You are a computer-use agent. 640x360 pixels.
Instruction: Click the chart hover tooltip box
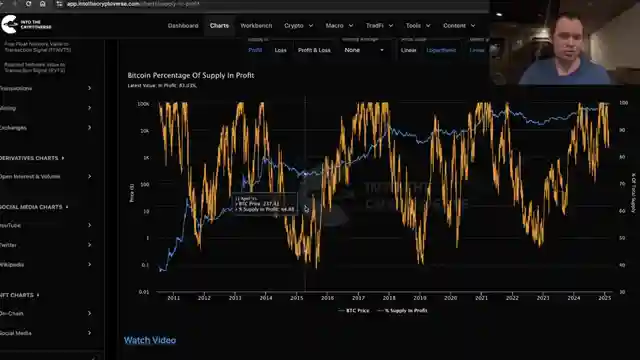[265, 204]
